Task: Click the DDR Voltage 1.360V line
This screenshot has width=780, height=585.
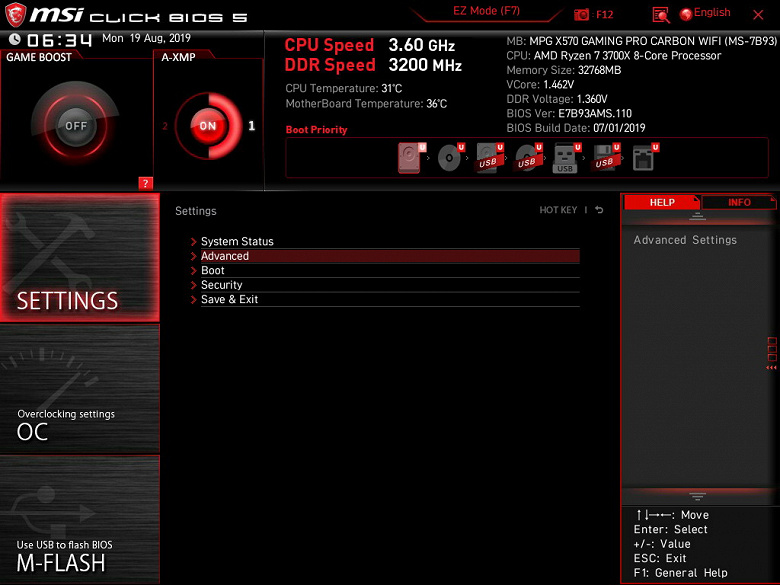Action: 557,99
